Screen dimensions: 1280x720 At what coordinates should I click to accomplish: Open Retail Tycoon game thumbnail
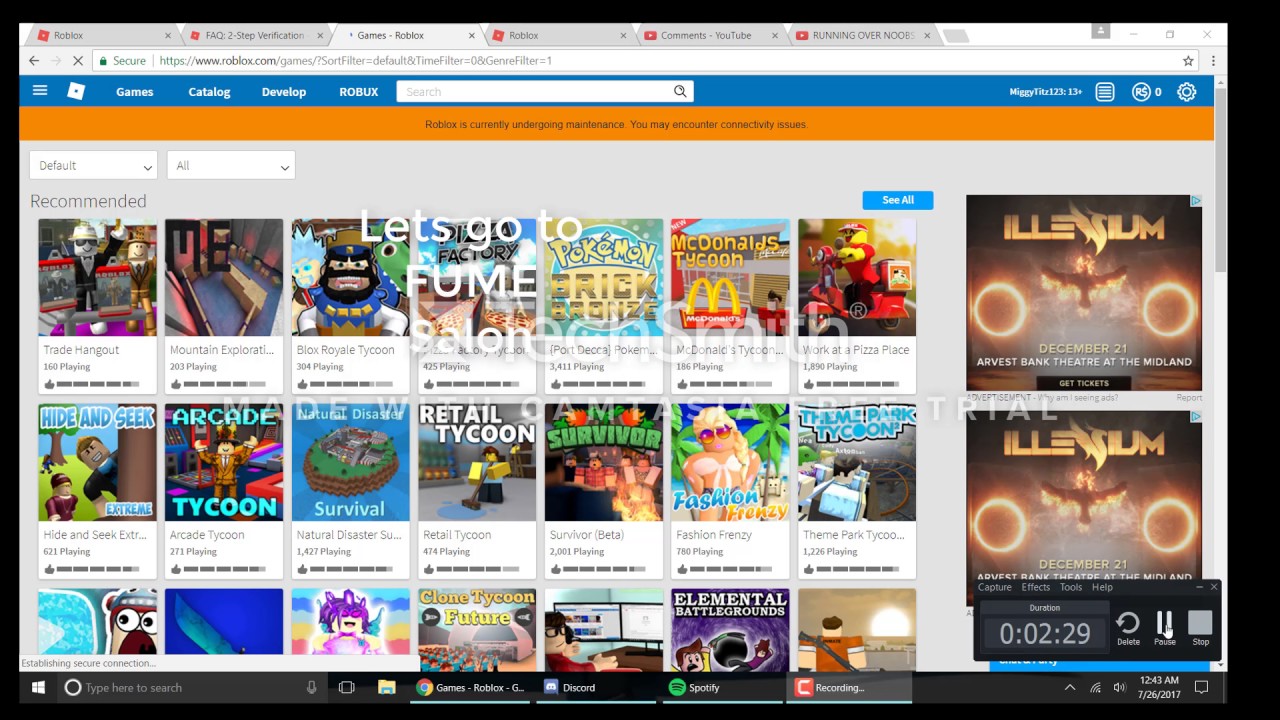tap(477, 462)
